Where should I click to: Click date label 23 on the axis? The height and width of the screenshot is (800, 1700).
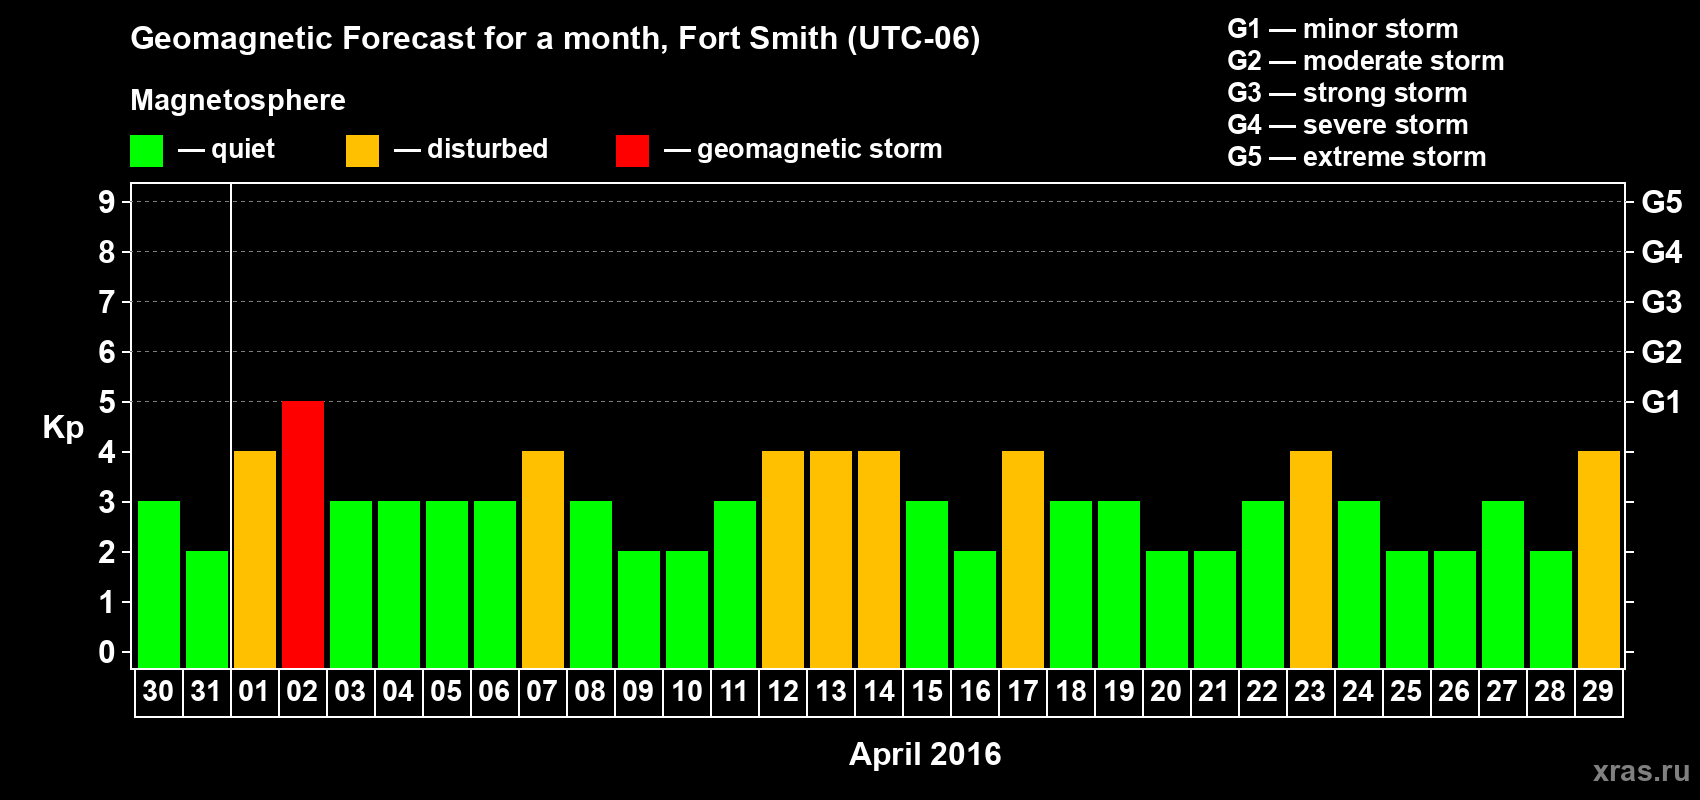1310,691
